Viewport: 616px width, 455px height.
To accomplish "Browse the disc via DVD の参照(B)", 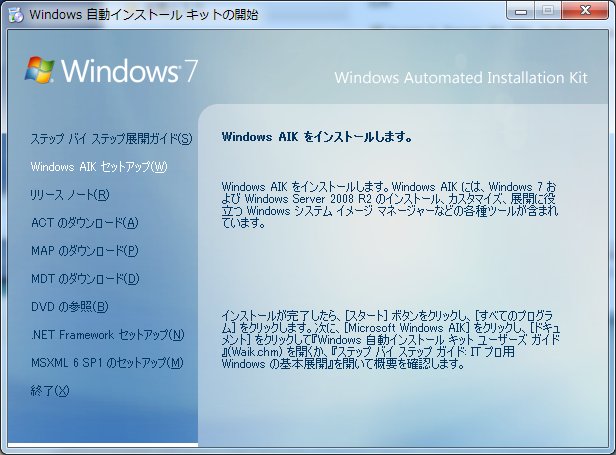I will pyautogui.click(x=69, y=306).
